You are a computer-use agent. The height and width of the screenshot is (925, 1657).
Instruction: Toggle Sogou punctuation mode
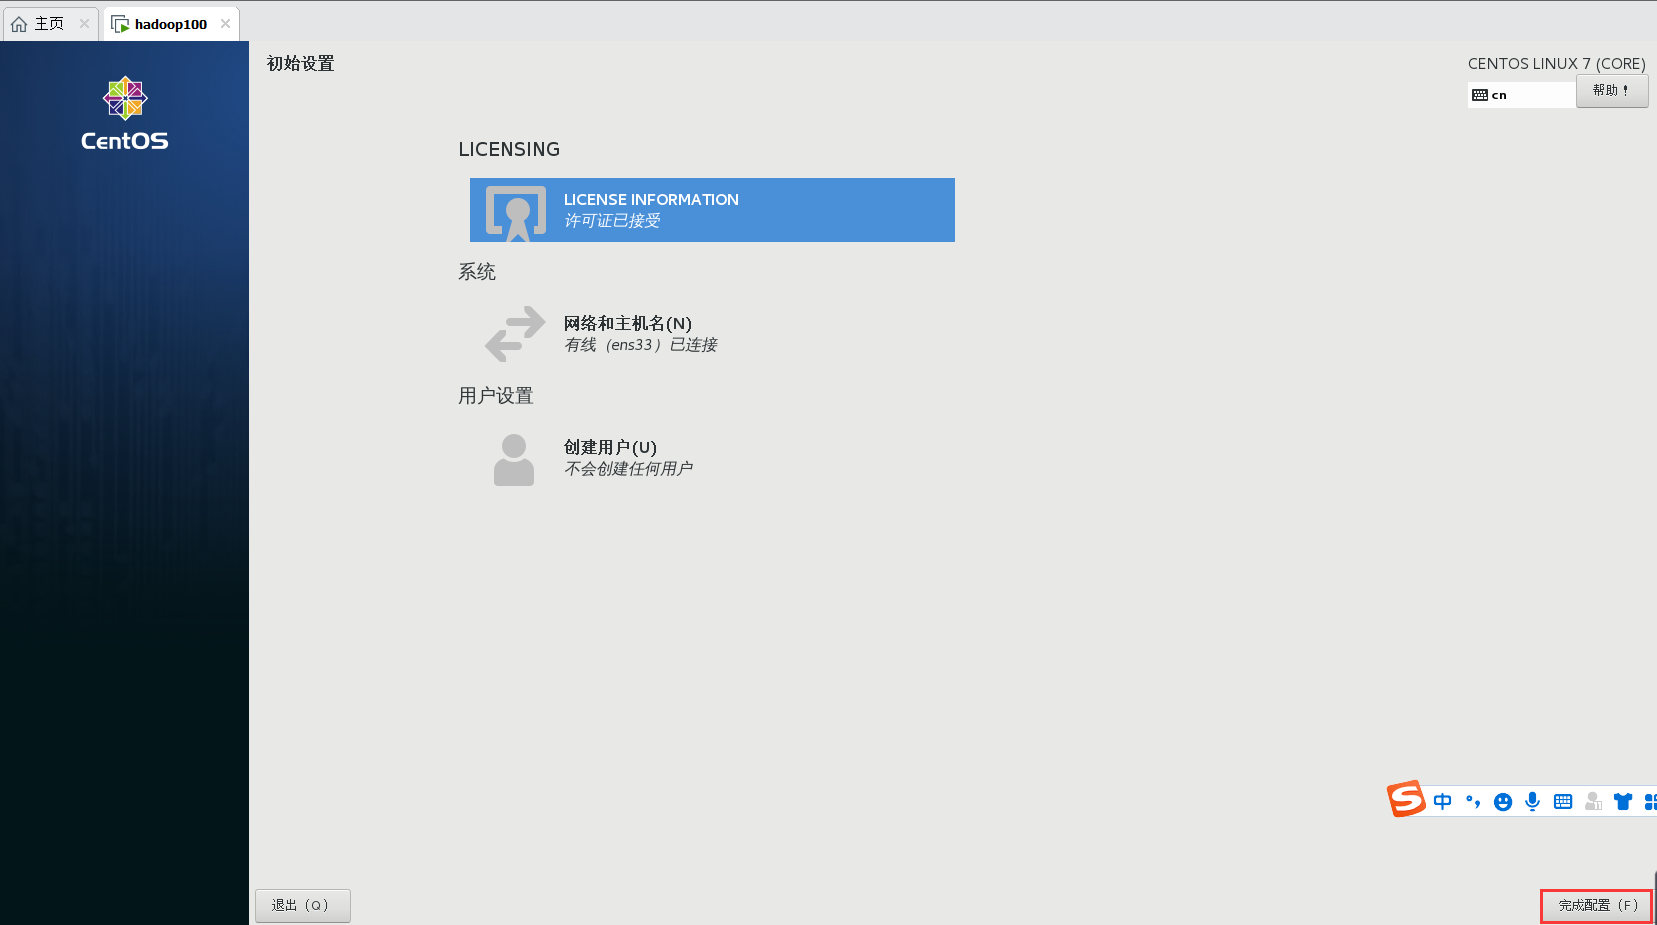(x=1473, y=801)
